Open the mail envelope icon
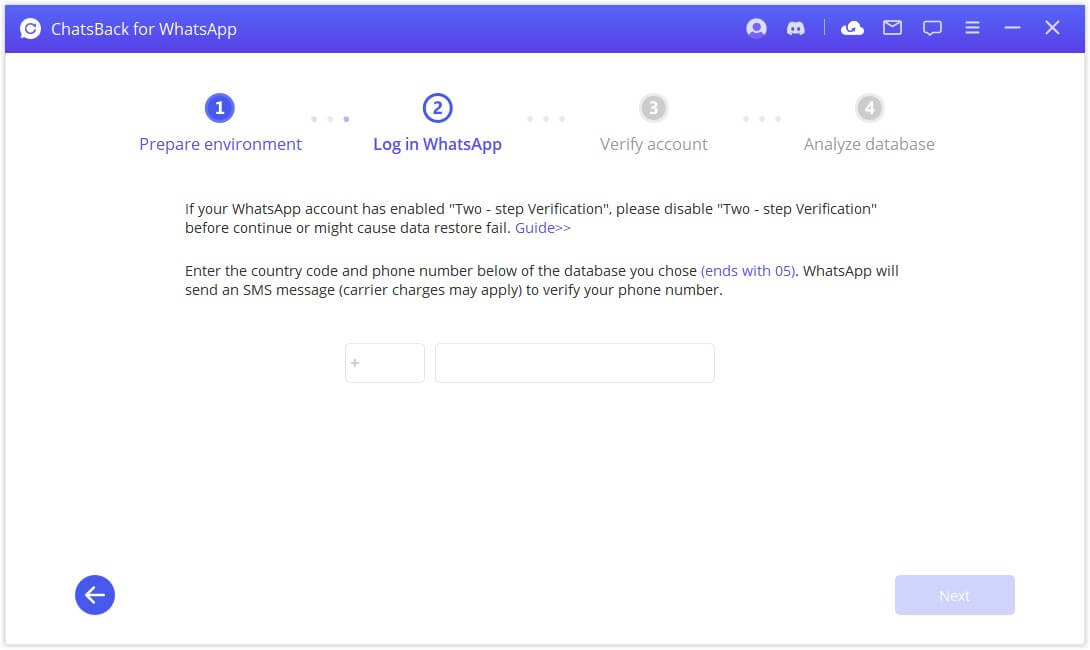1090x650 pixels. (893, 28)
